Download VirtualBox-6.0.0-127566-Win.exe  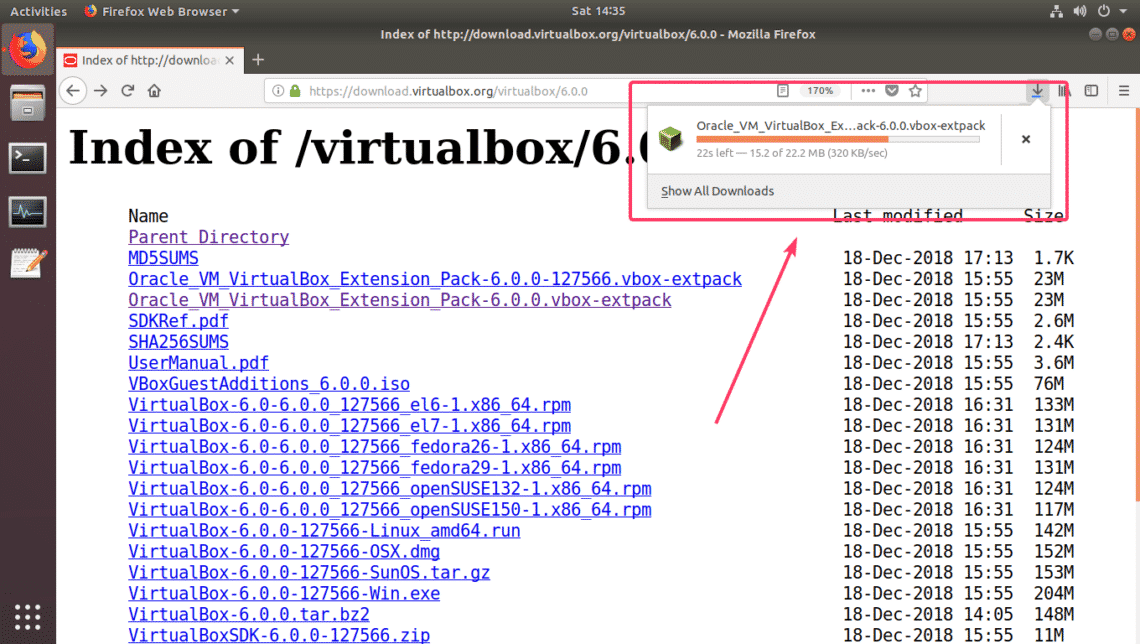point(284,593)
